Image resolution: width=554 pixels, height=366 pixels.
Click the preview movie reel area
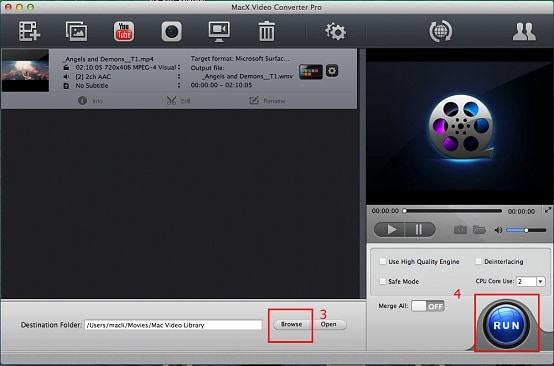[460, 126]
